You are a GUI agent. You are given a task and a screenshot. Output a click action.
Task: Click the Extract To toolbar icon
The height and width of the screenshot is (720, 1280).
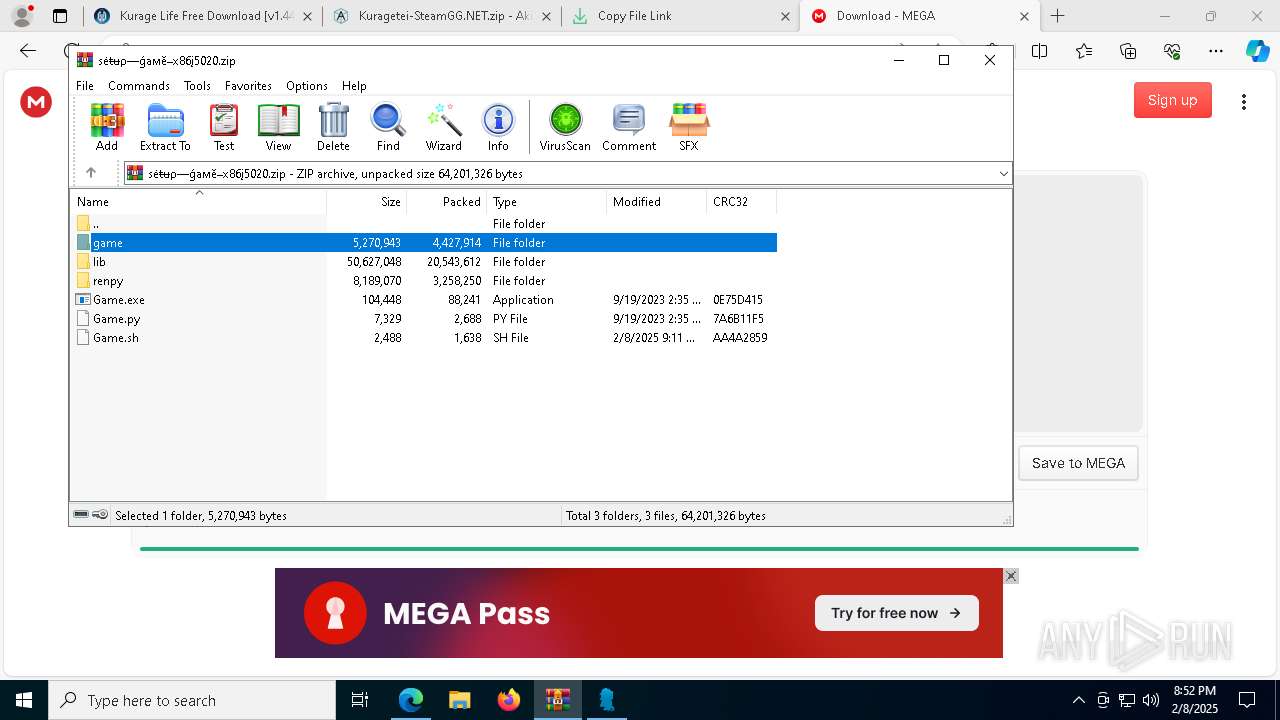tap(165, 127)
